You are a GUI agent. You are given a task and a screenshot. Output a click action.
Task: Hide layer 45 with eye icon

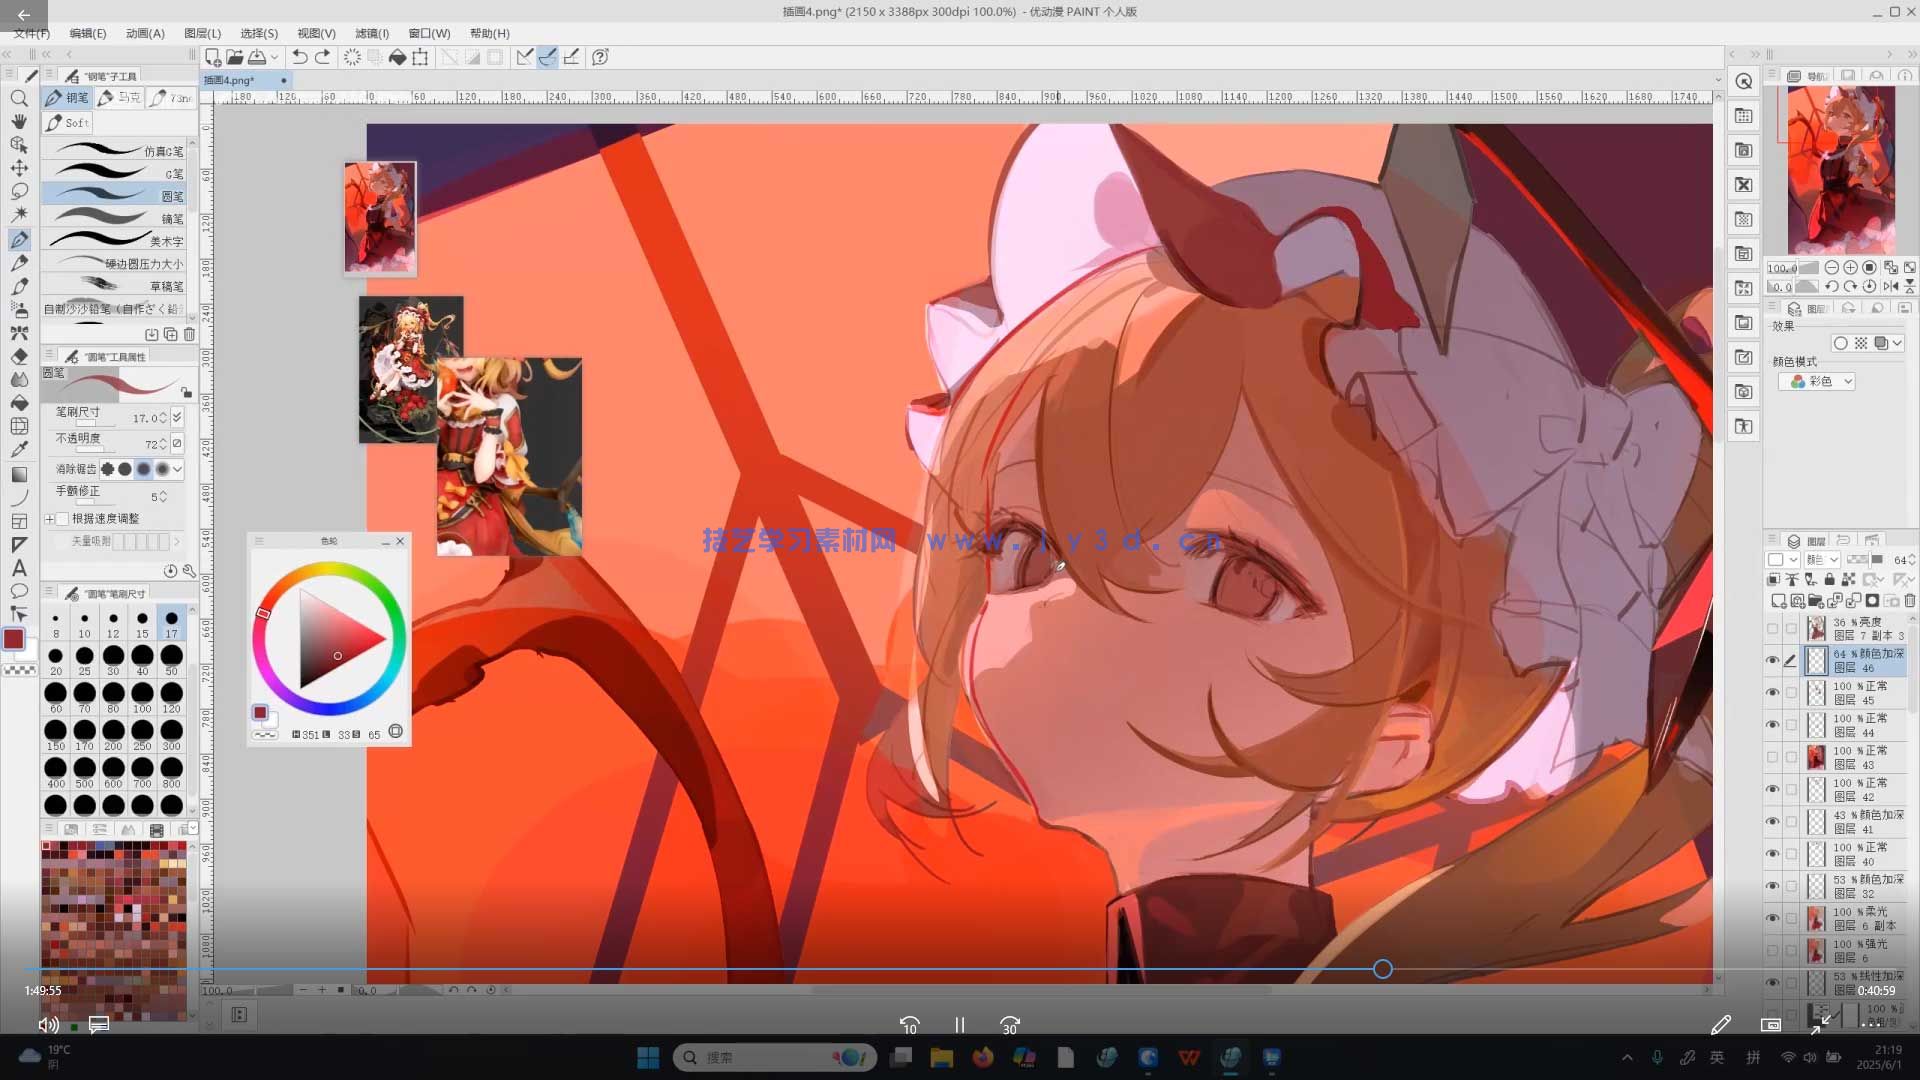point(1772,692)
